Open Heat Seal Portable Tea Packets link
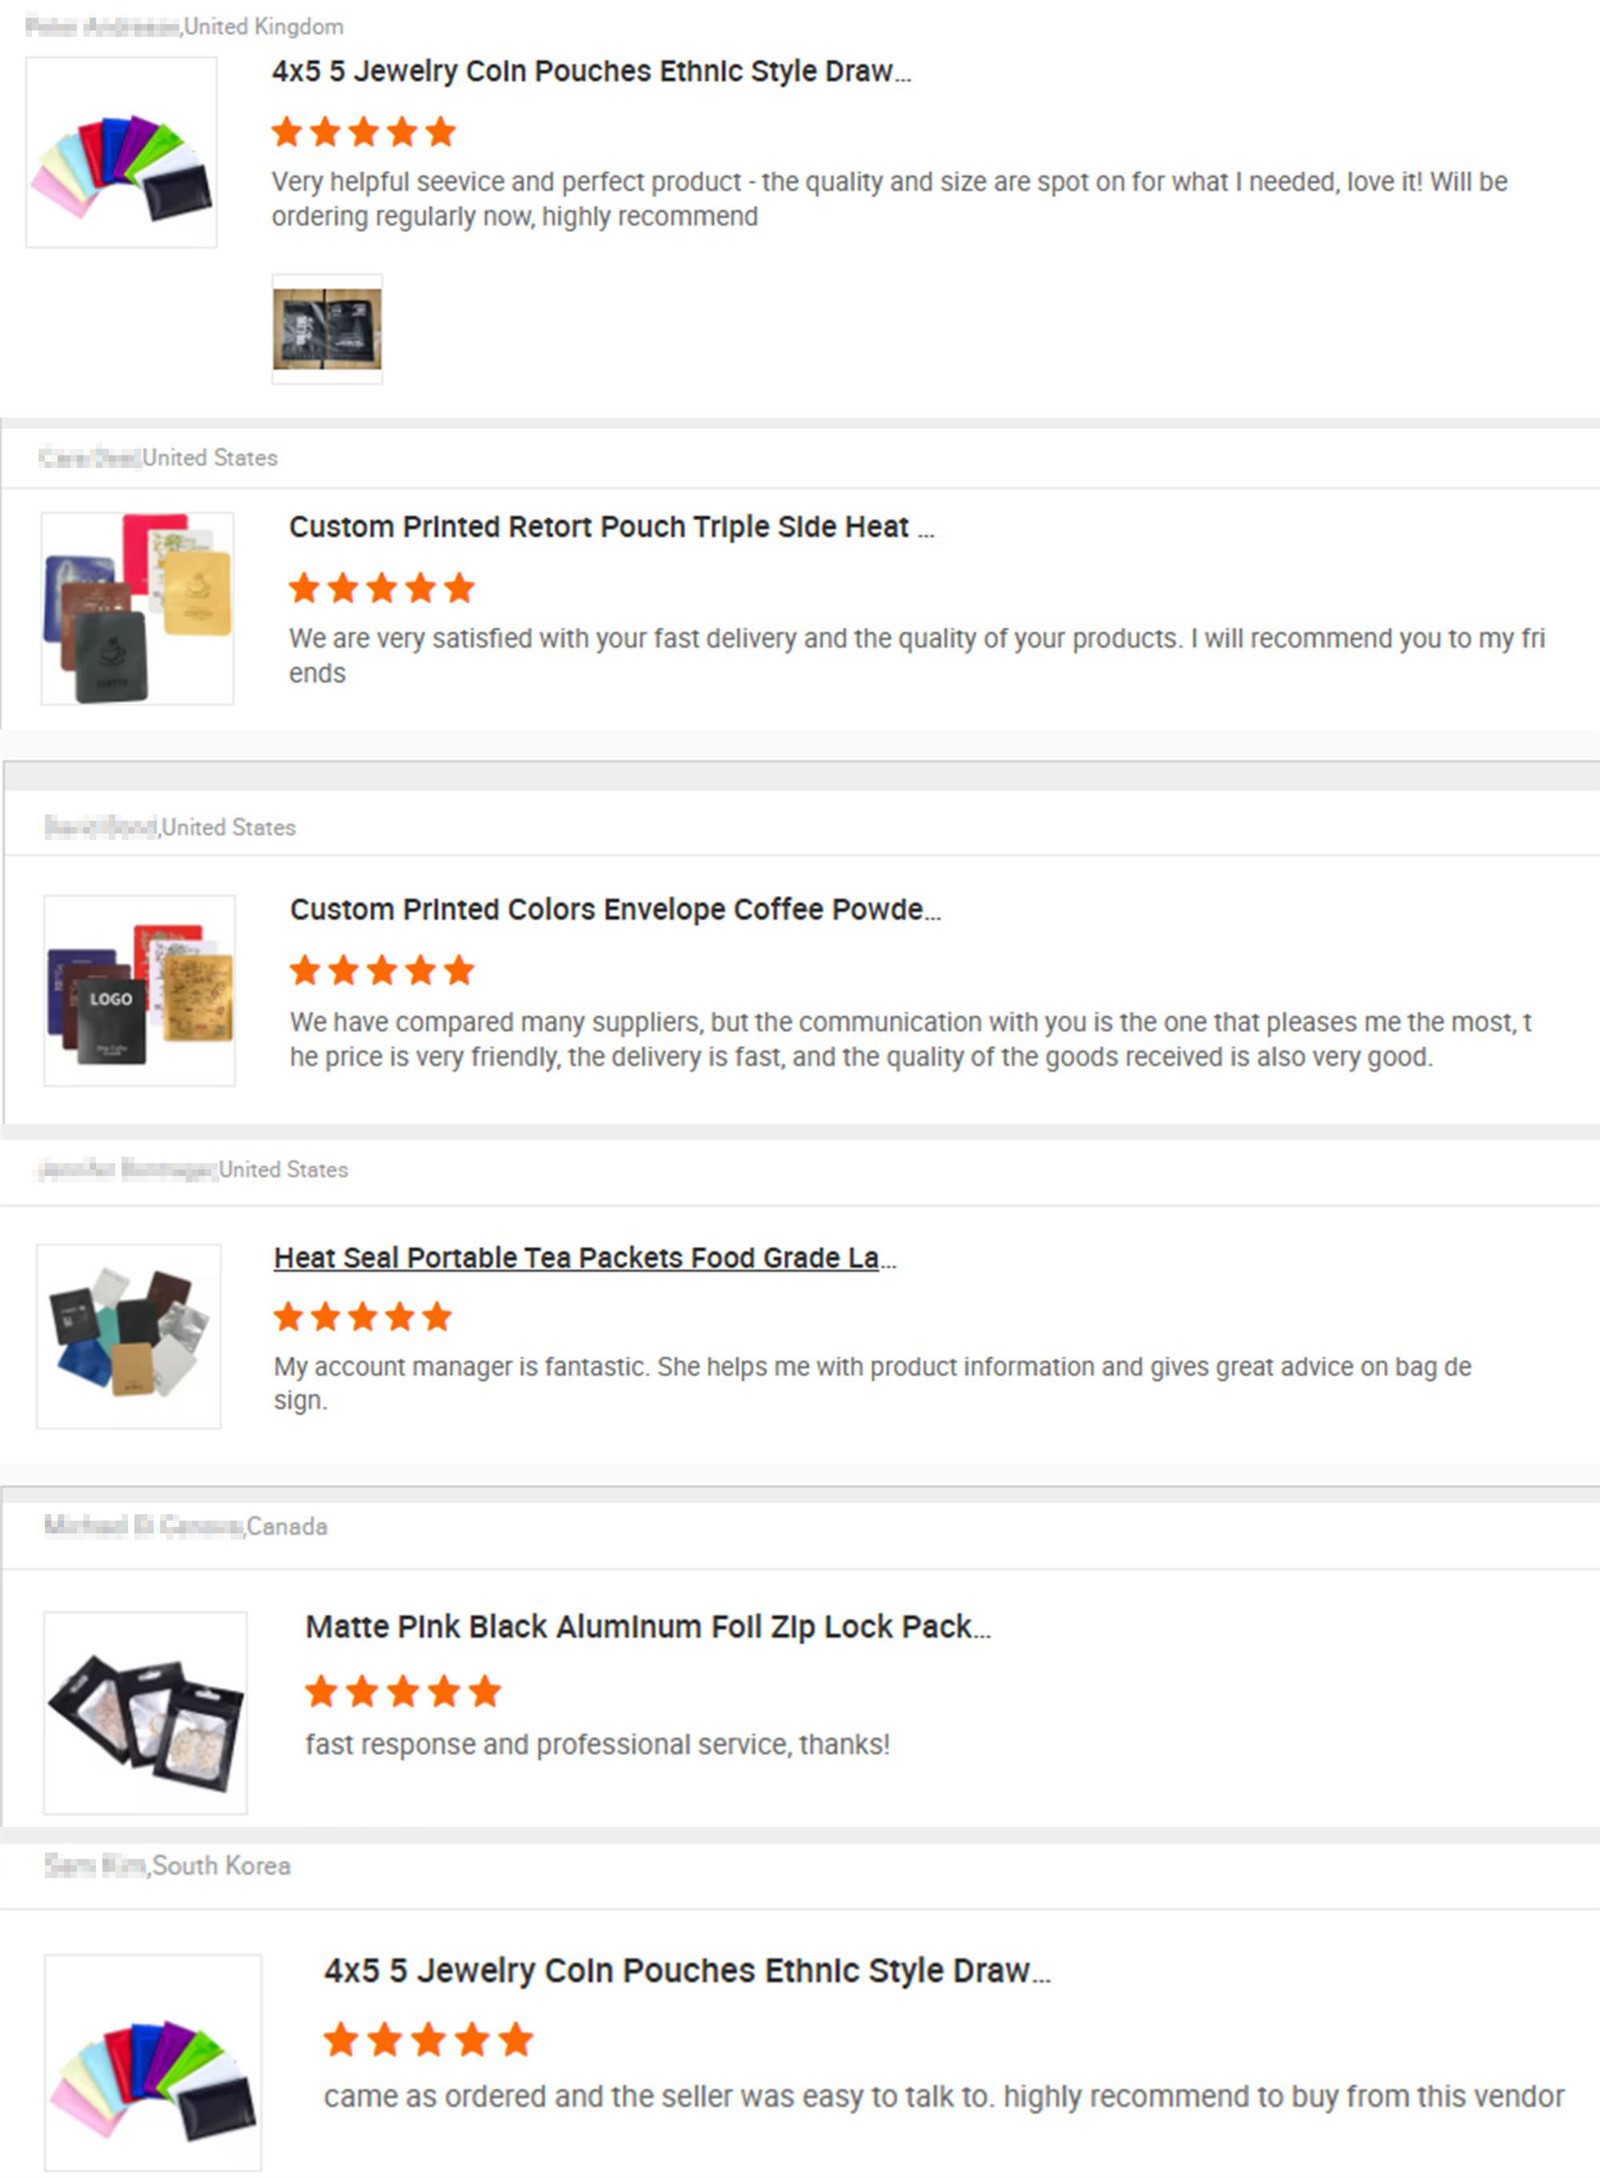1600x2178 pixels. 586,1258
